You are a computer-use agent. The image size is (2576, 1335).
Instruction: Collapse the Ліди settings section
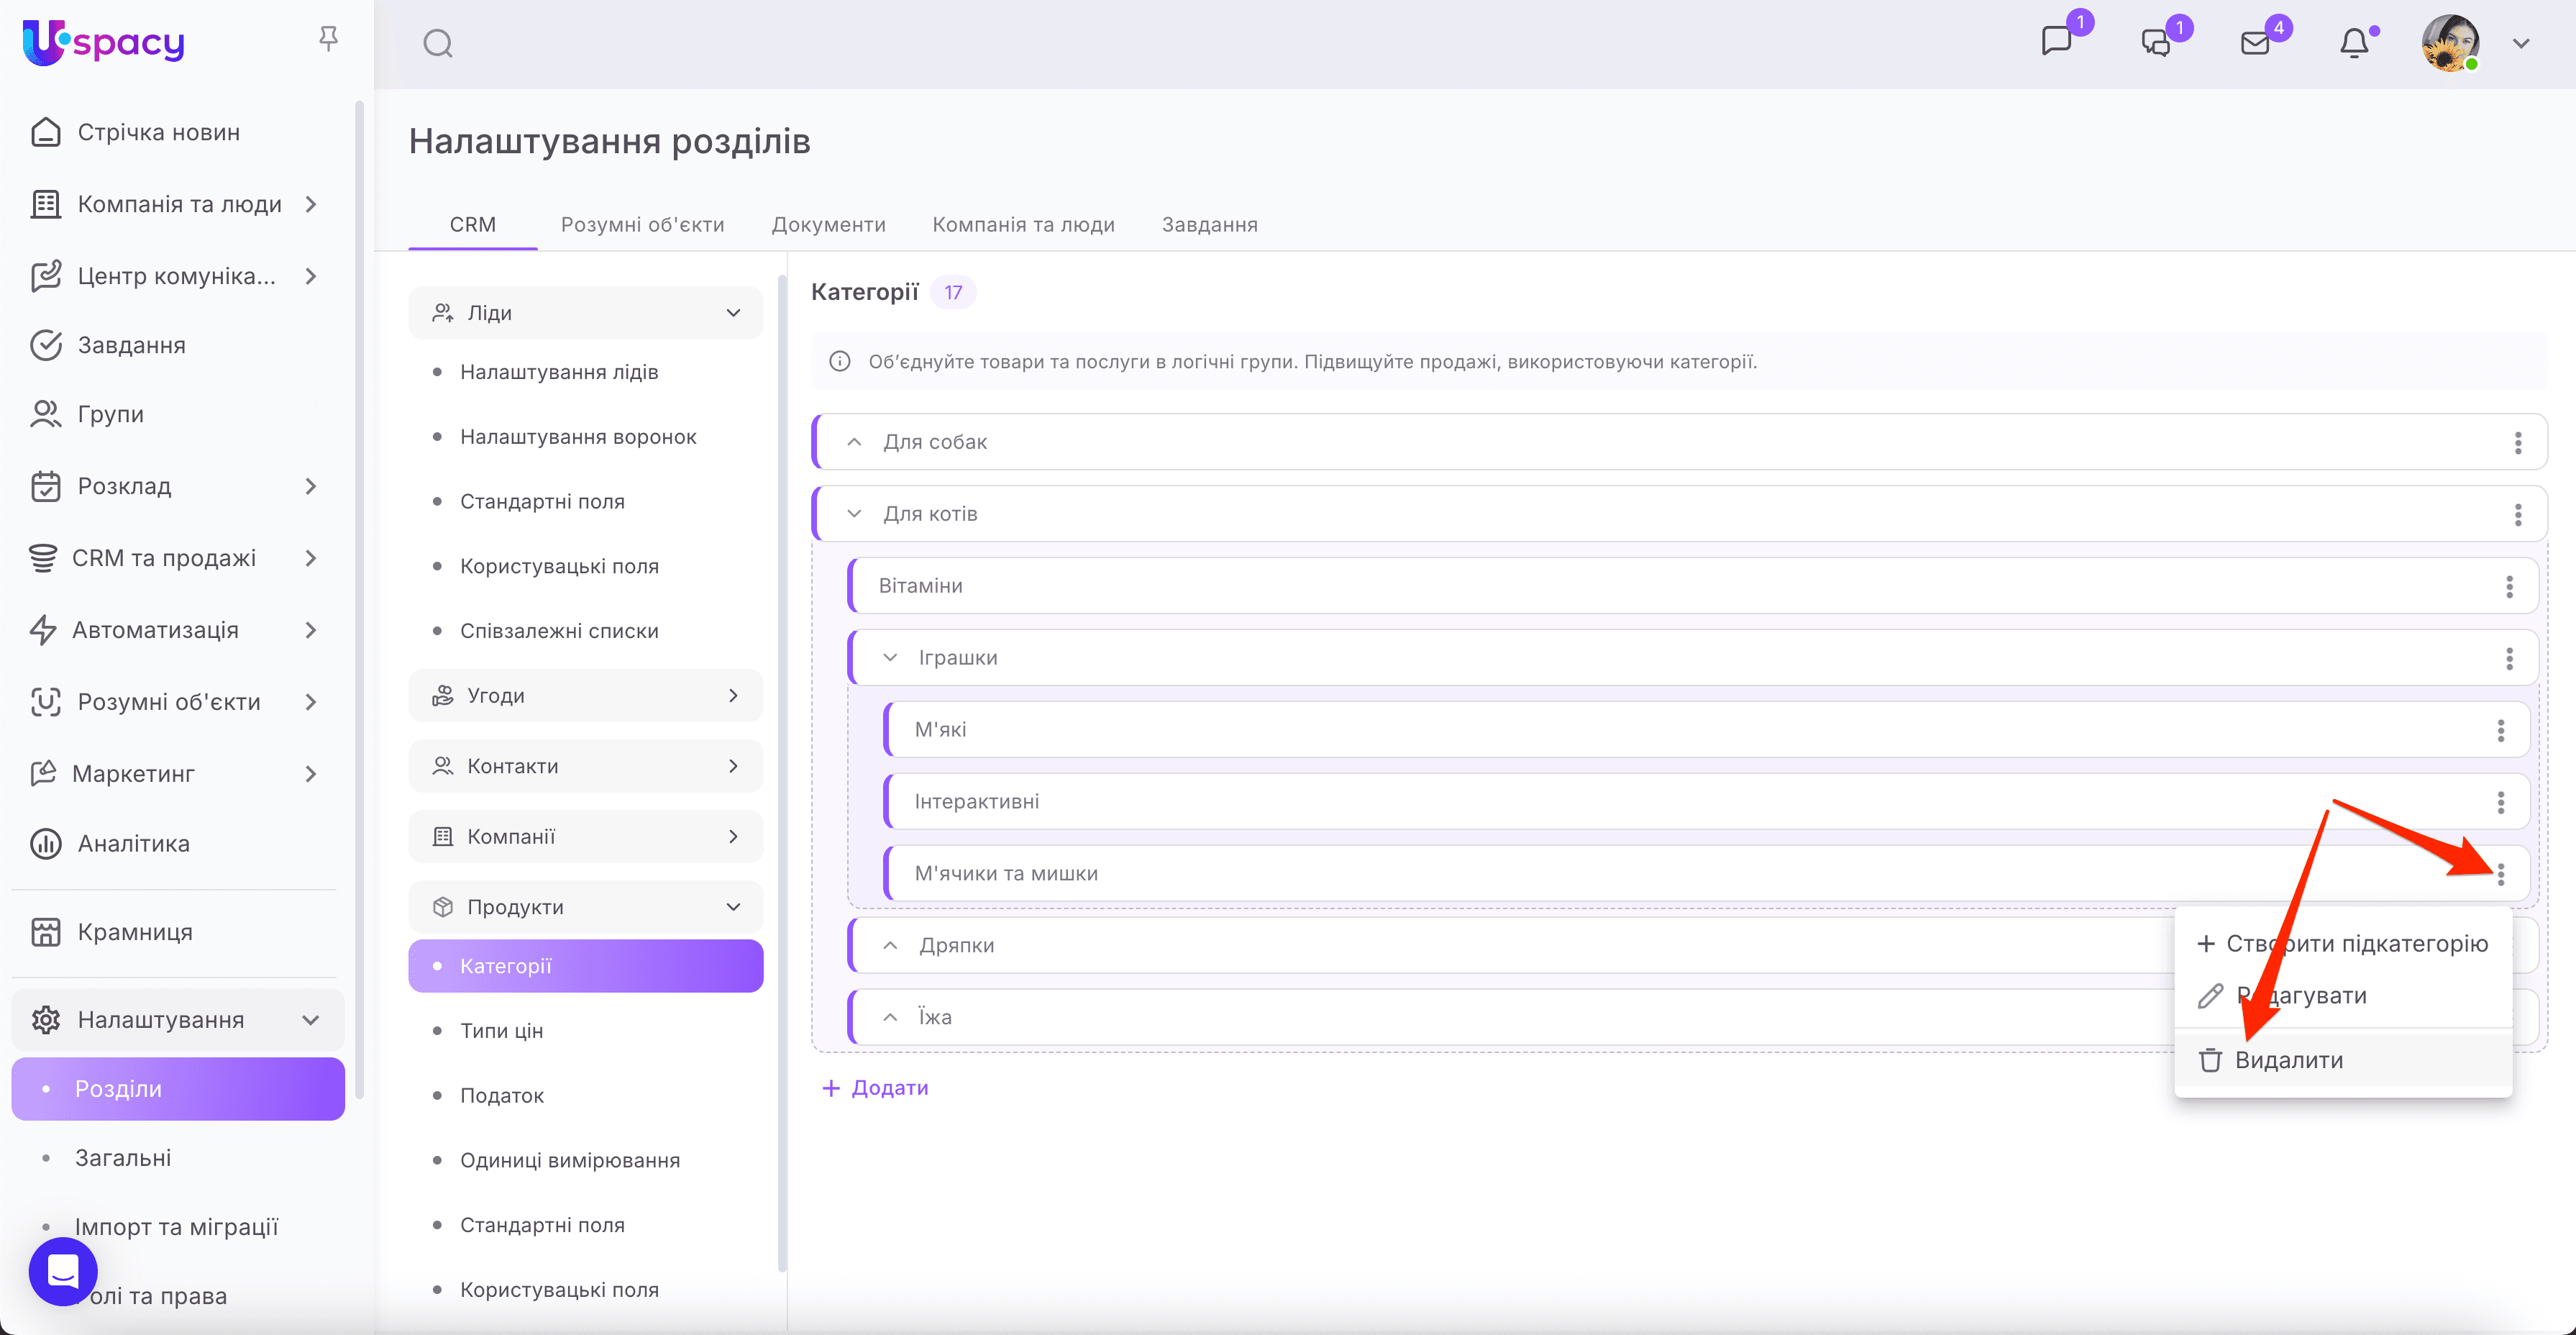[x=733, y=313]
